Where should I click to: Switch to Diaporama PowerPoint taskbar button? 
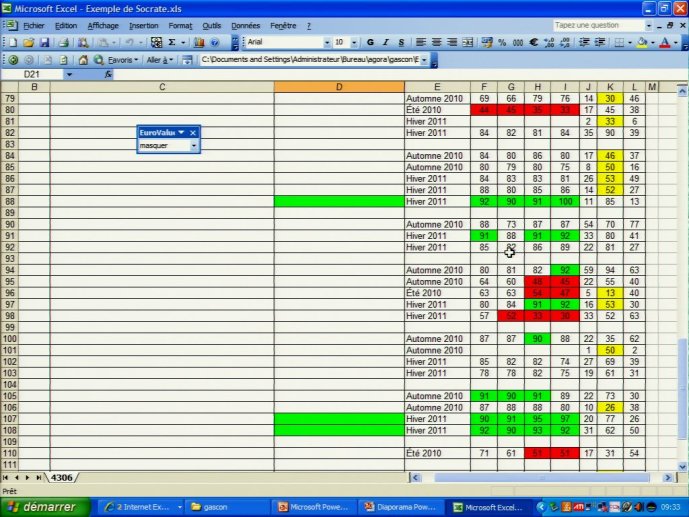(402, 507)
